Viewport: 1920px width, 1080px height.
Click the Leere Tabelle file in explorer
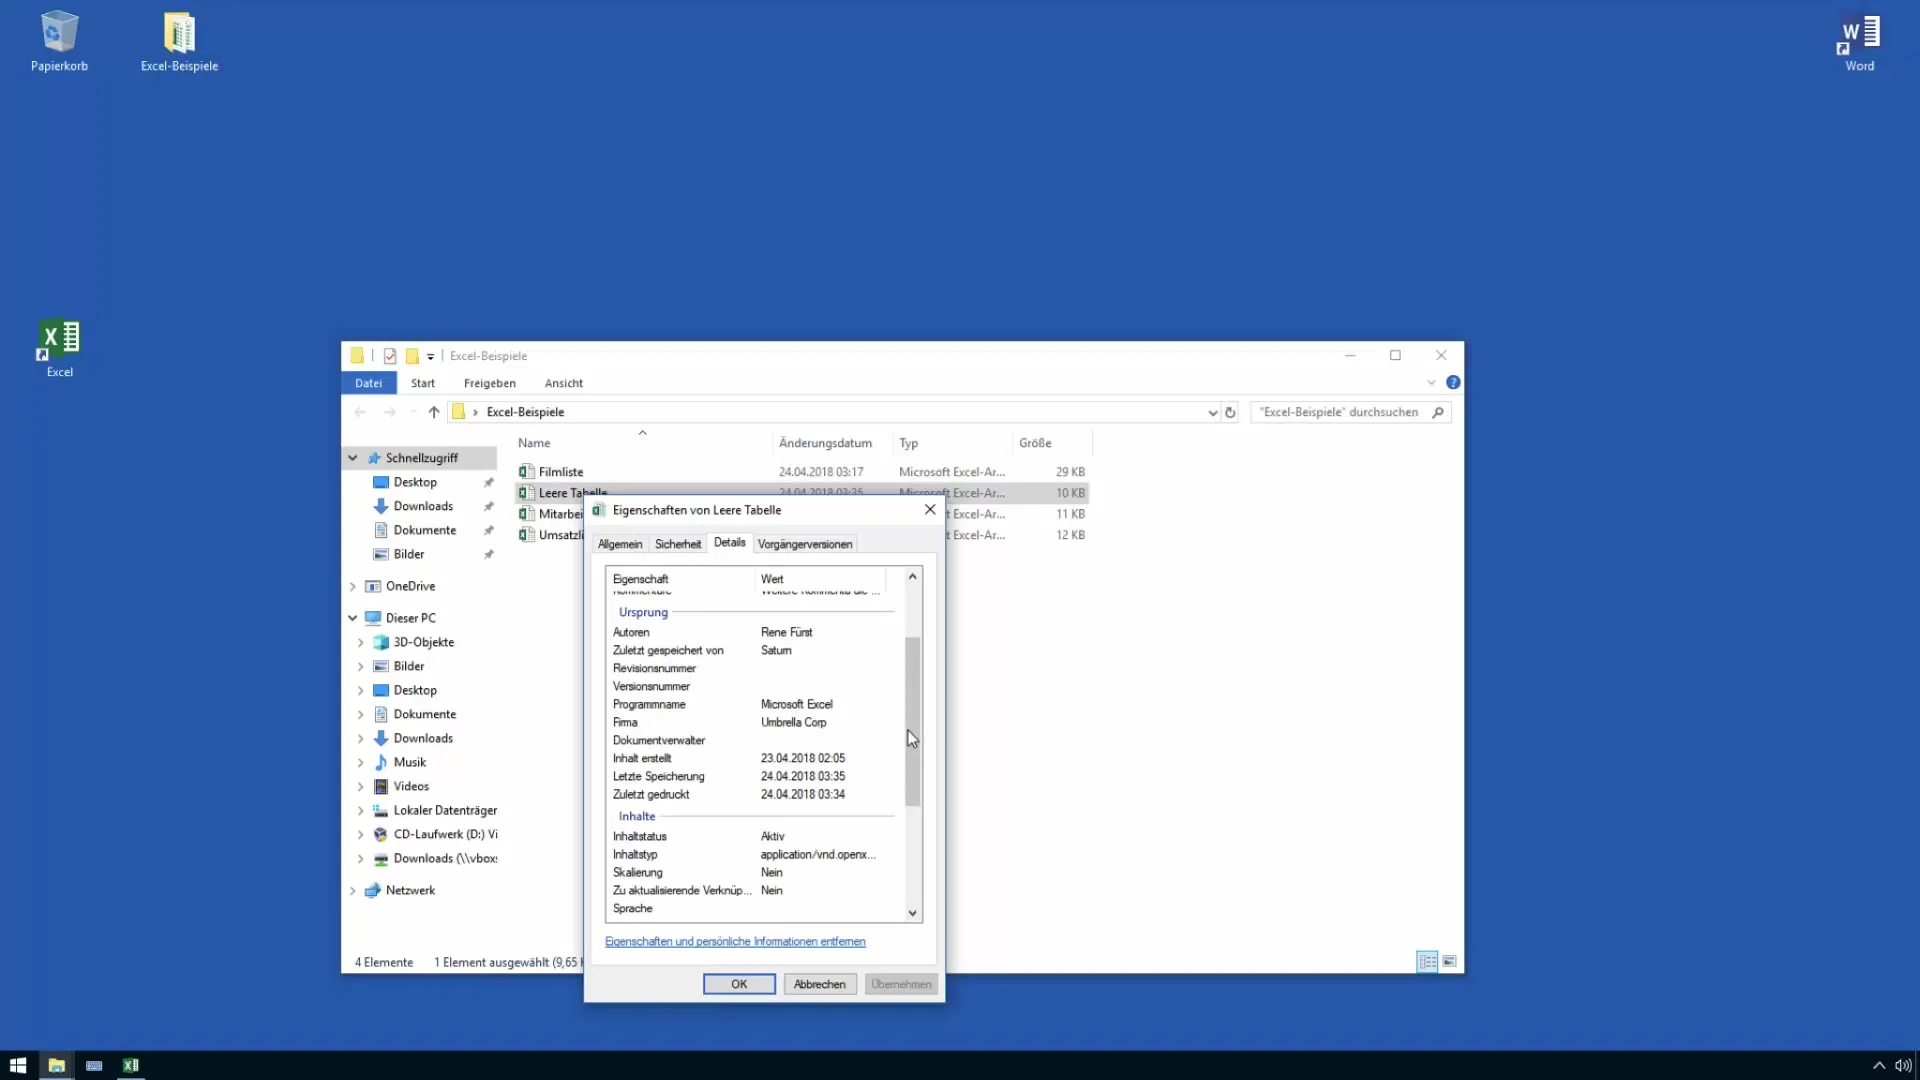click(572, 492)
